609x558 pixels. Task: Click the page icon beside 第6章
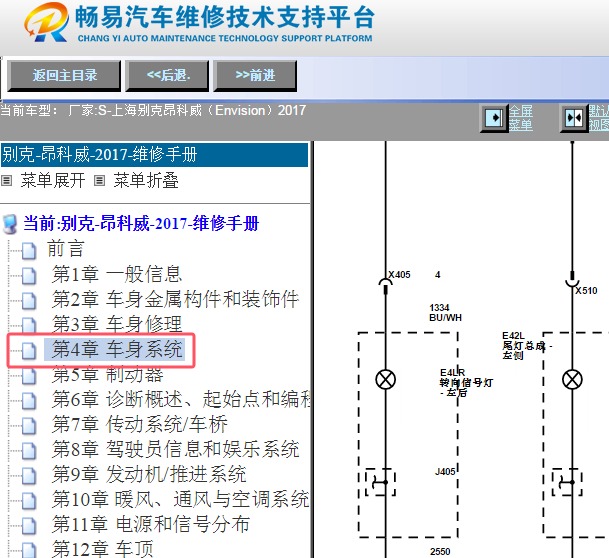[x=29, y=401]
